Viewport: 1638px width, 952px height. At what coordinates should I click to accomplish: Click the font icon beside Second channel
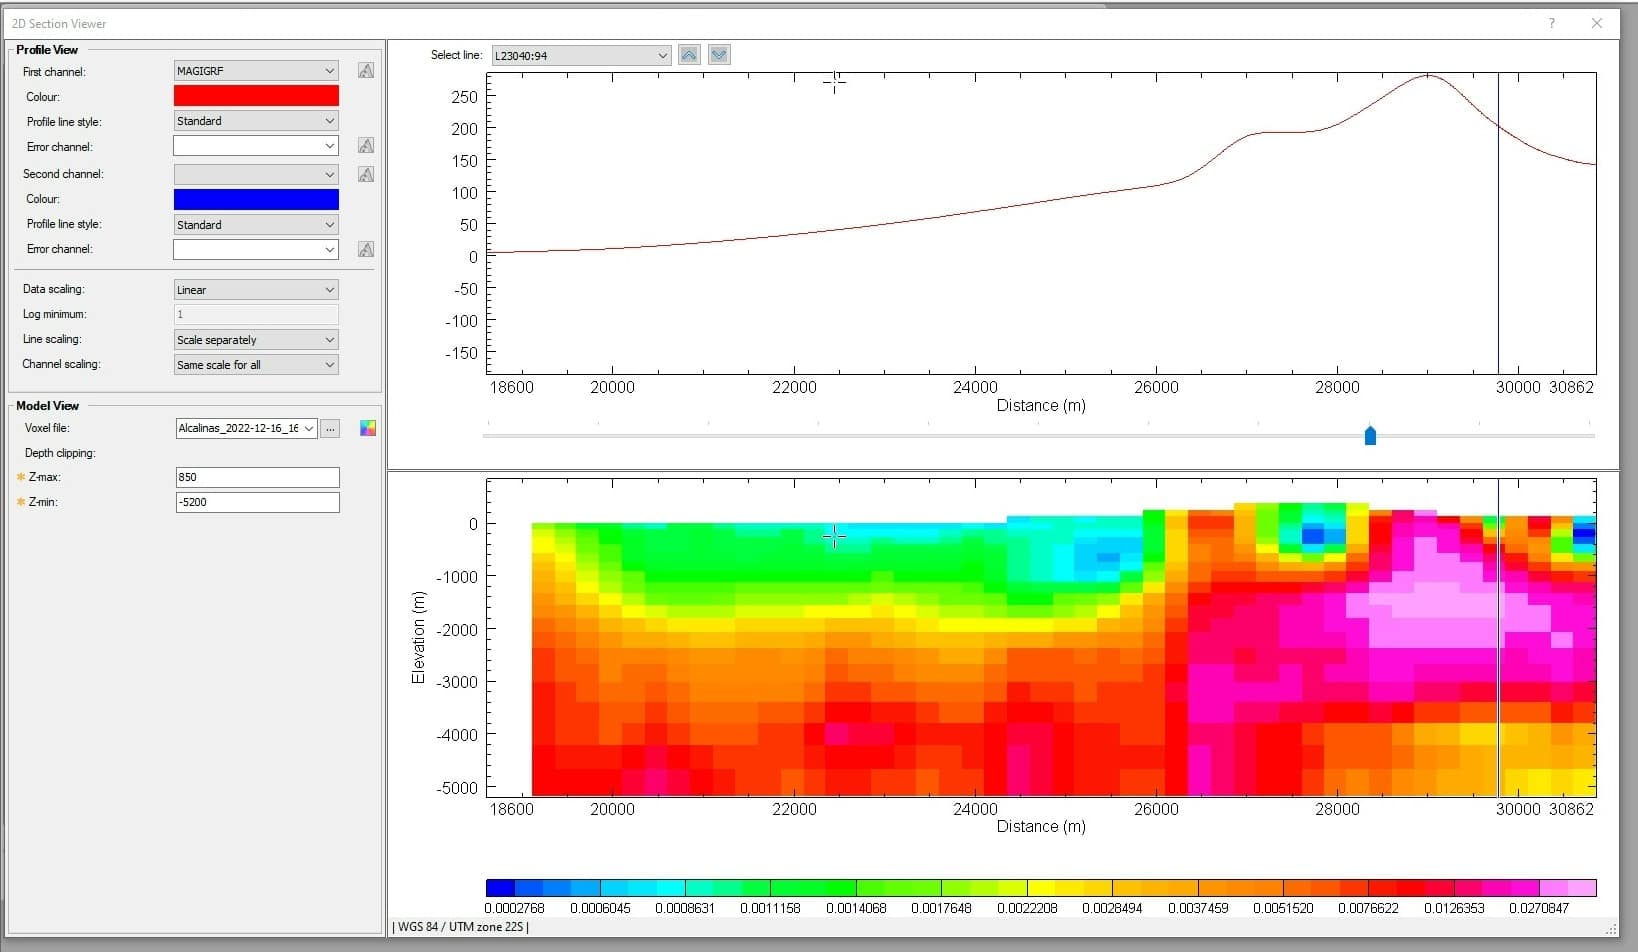(366, 173)
